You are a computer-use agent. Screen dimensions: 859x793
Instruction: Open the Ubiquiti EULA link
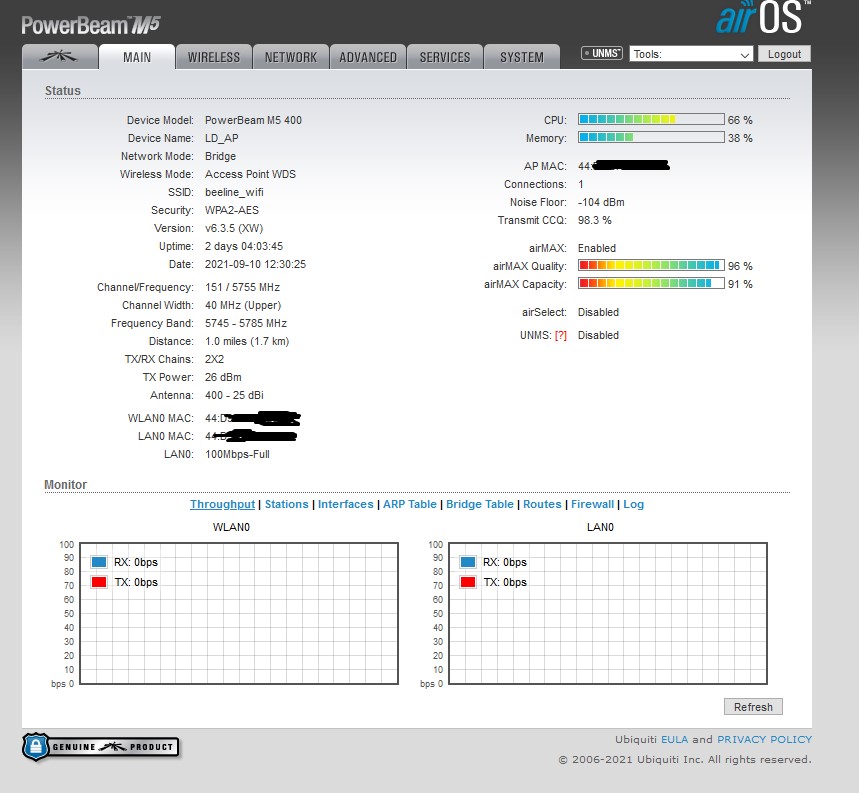pos(674,739)
